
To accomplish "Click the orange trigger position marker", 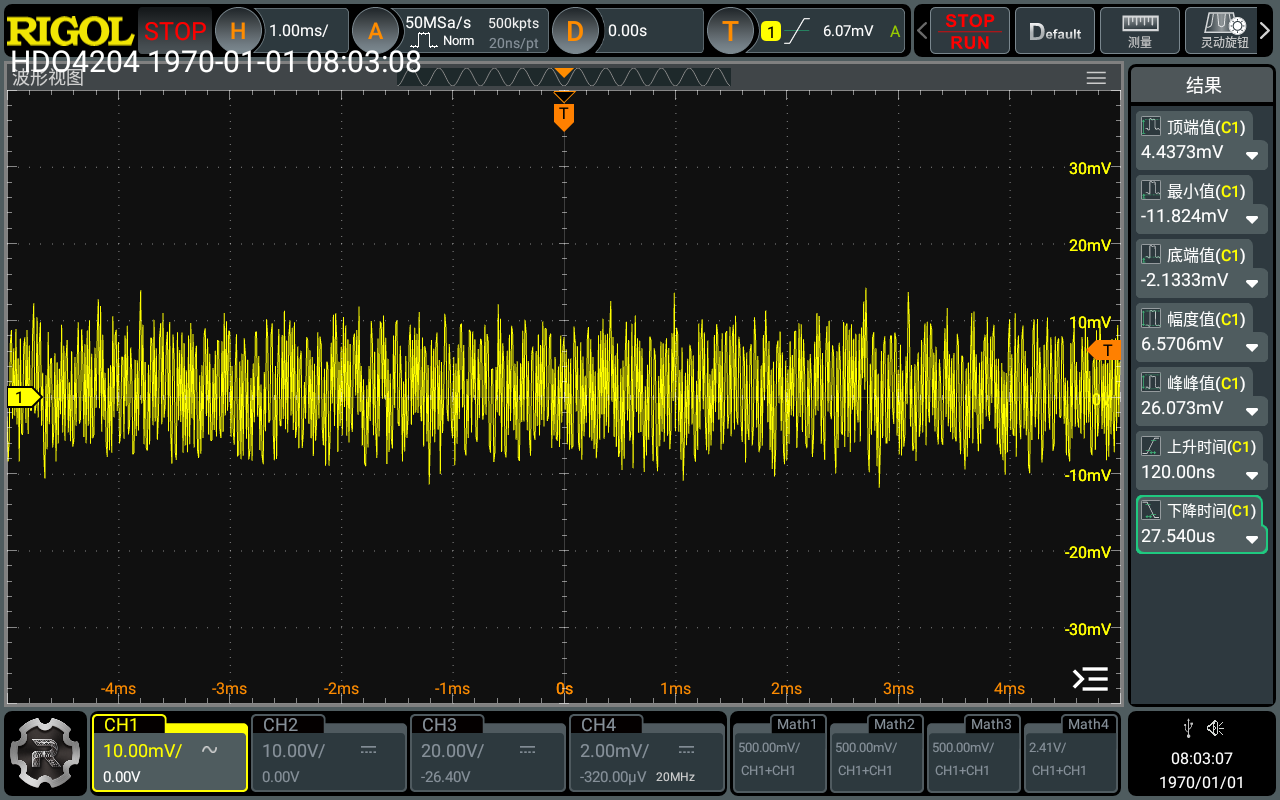I will [x=564, y=115].
